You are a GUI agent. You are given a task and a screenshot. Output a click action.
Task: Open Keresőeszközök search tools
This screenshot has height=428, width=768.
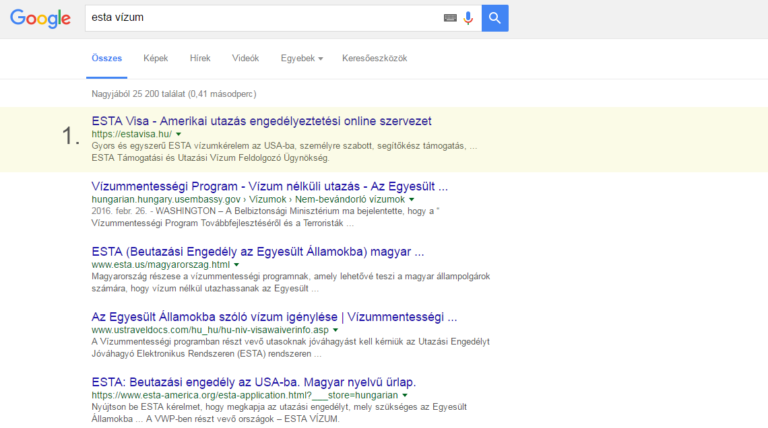click(x=374, y=58)
